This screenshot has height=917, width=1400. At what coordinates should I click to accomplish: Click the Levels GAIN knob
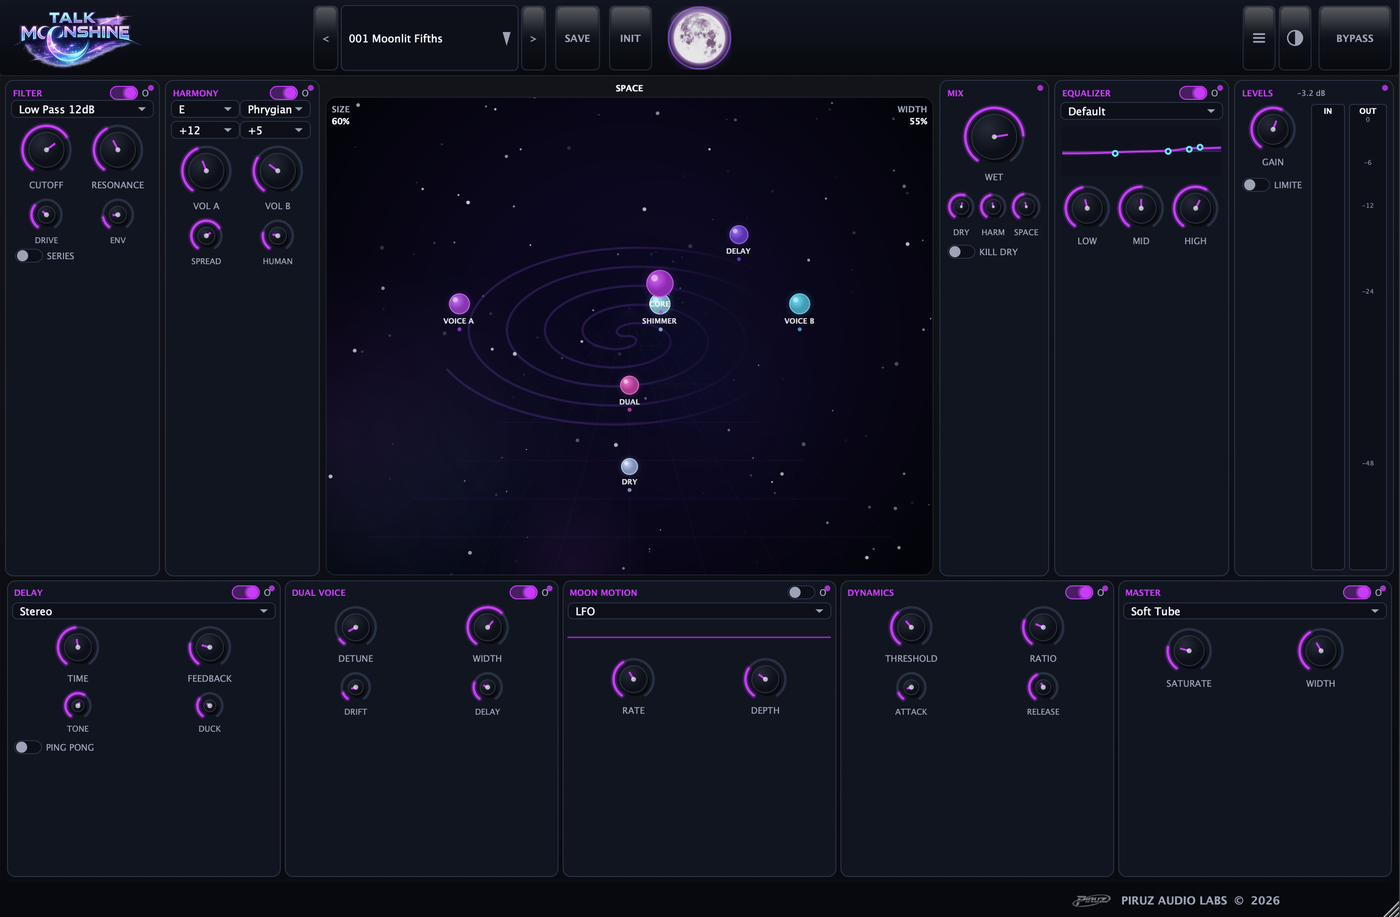tap(1272, 129)
